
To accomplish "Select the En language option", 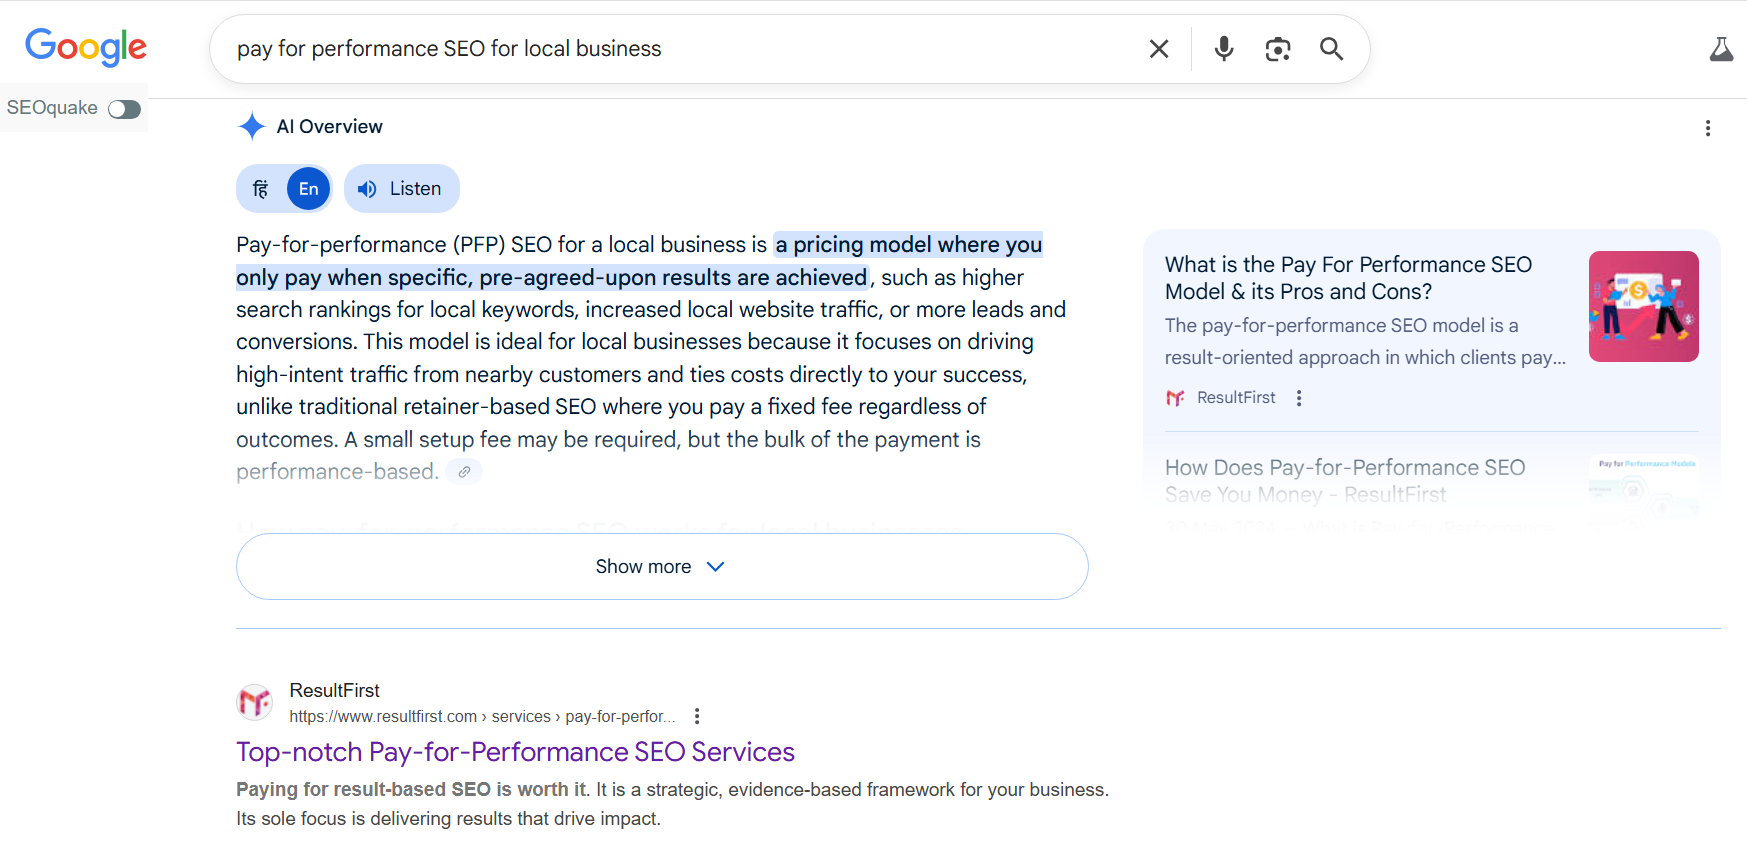I will pyautogui.click(x=309, y=189).
